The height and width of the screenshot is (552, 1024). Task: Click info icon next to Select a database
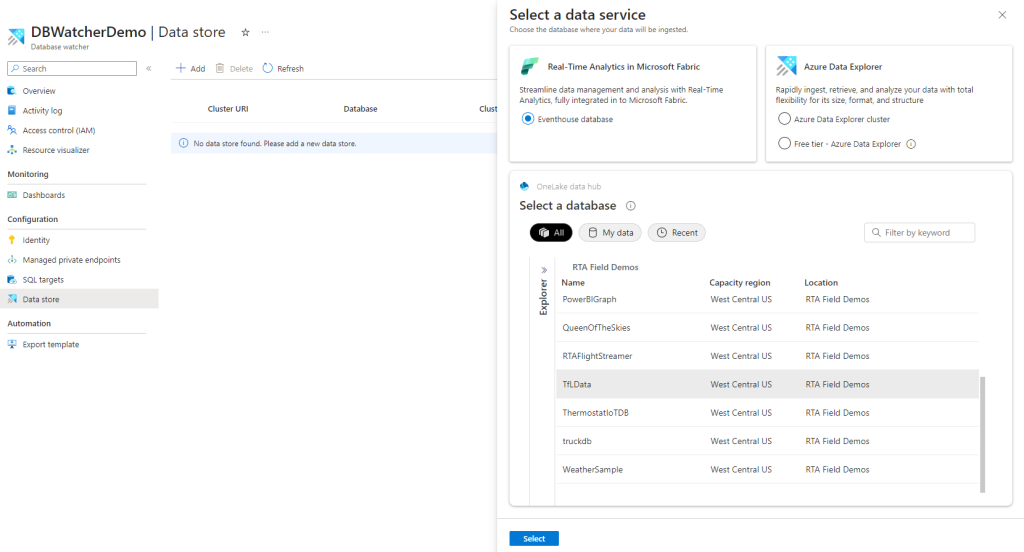point(631,206)
